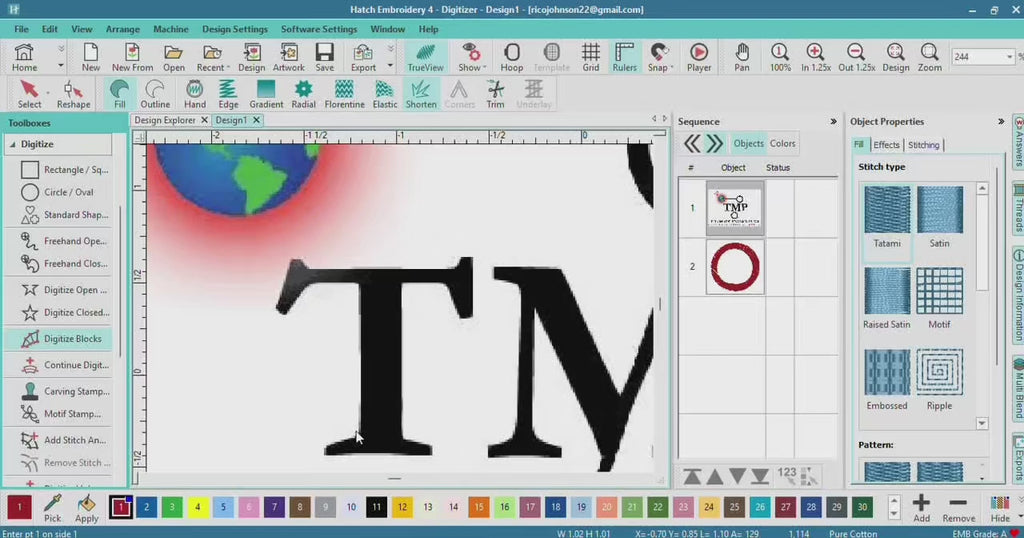Toggle Hoop display
1024x538 pixels.
pyautogui.click(x=511, y=57)
